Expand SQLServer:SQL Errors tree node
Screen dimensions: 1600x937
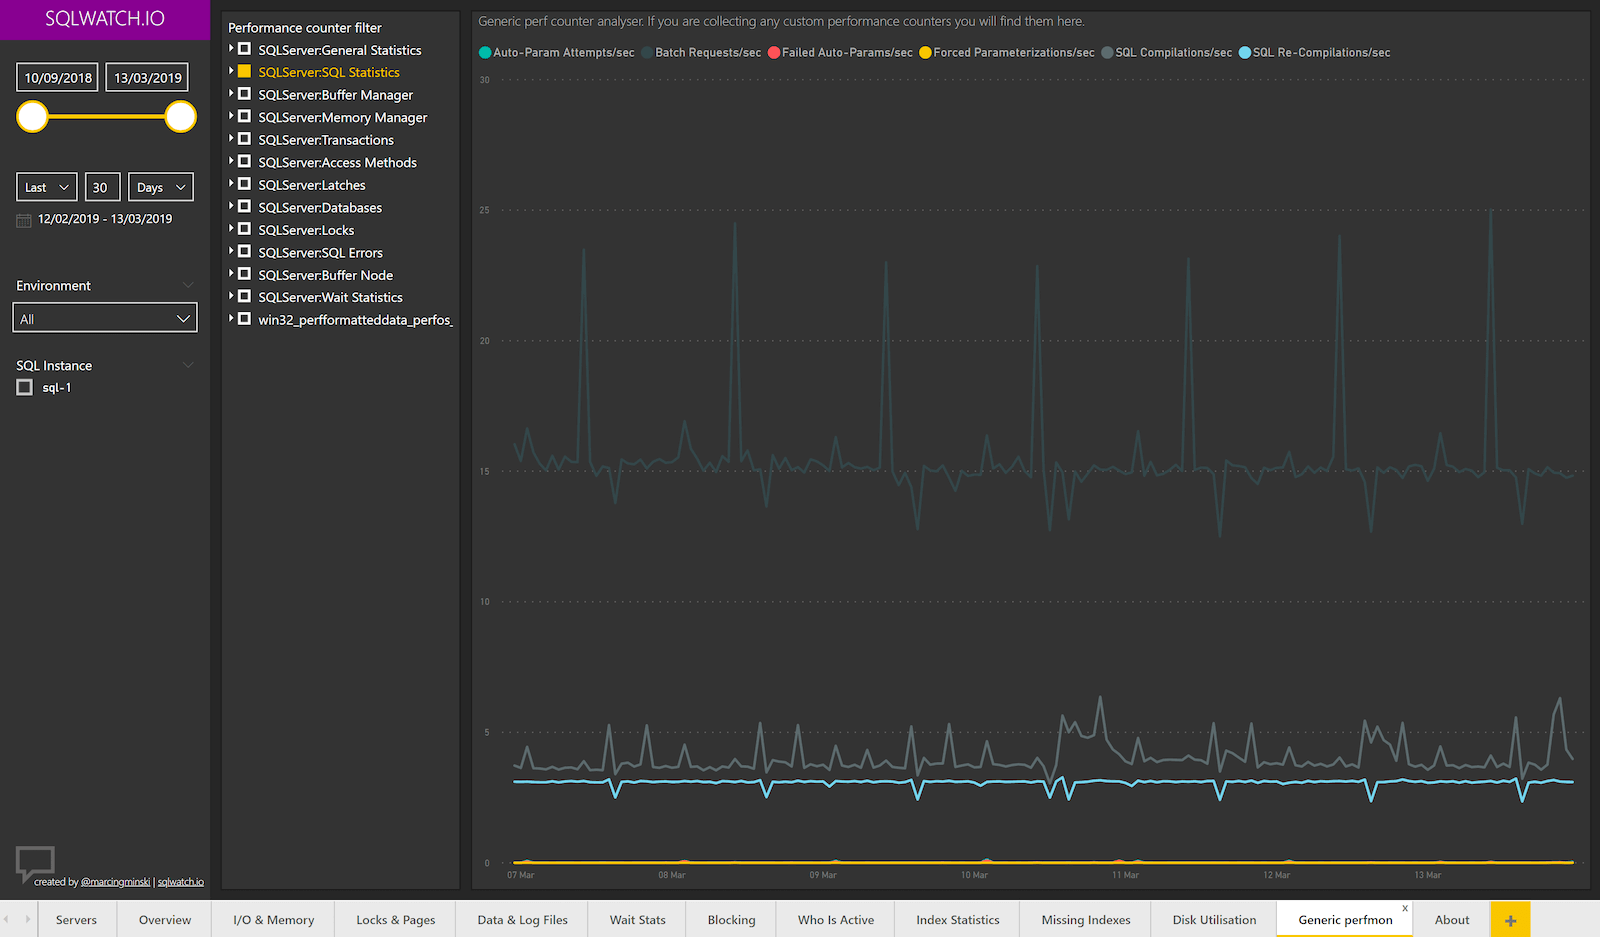click(231, 251)
